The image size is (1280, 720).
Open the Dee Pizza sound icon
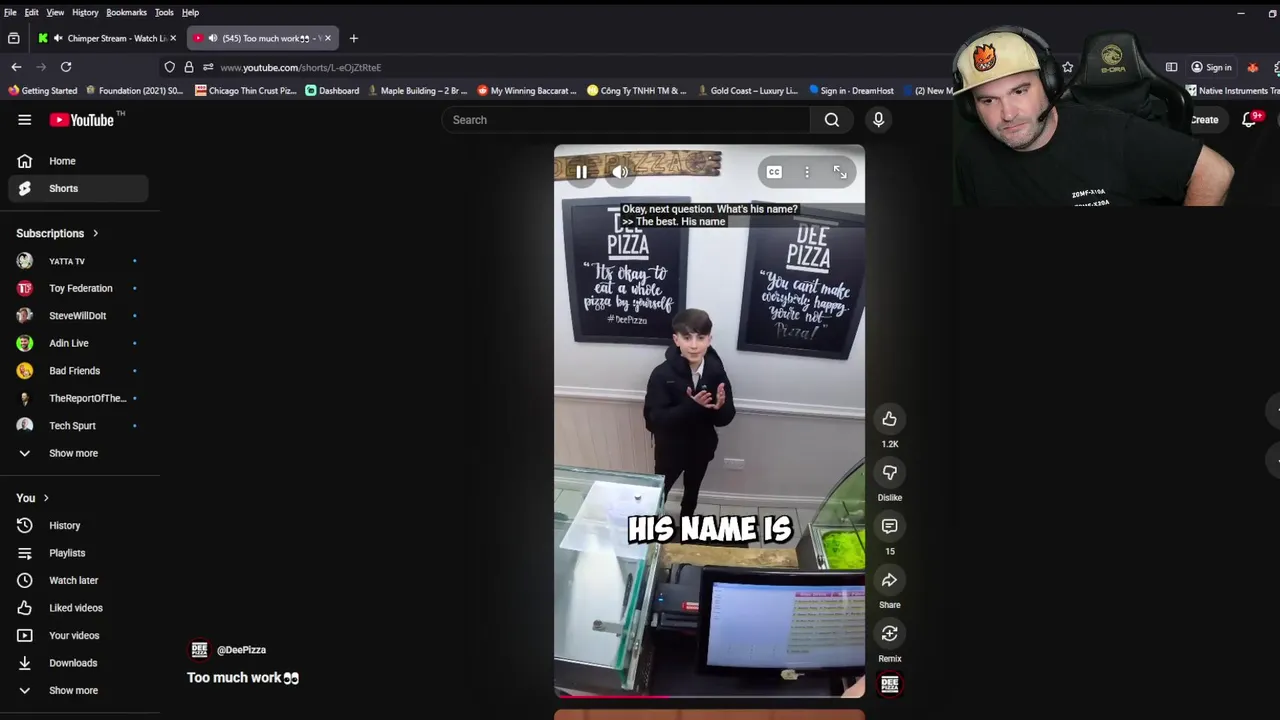tap(889, 684)
